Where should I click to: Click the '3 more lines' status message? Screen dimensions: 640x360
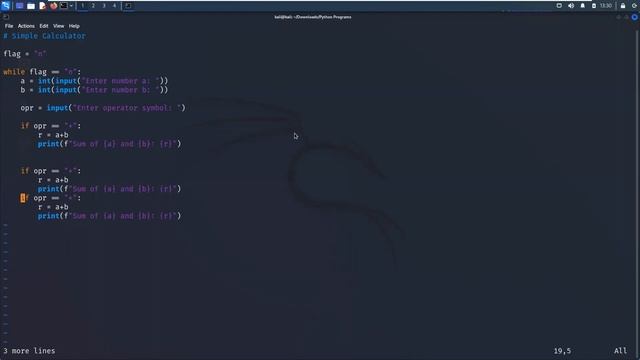tap(29, 351)
